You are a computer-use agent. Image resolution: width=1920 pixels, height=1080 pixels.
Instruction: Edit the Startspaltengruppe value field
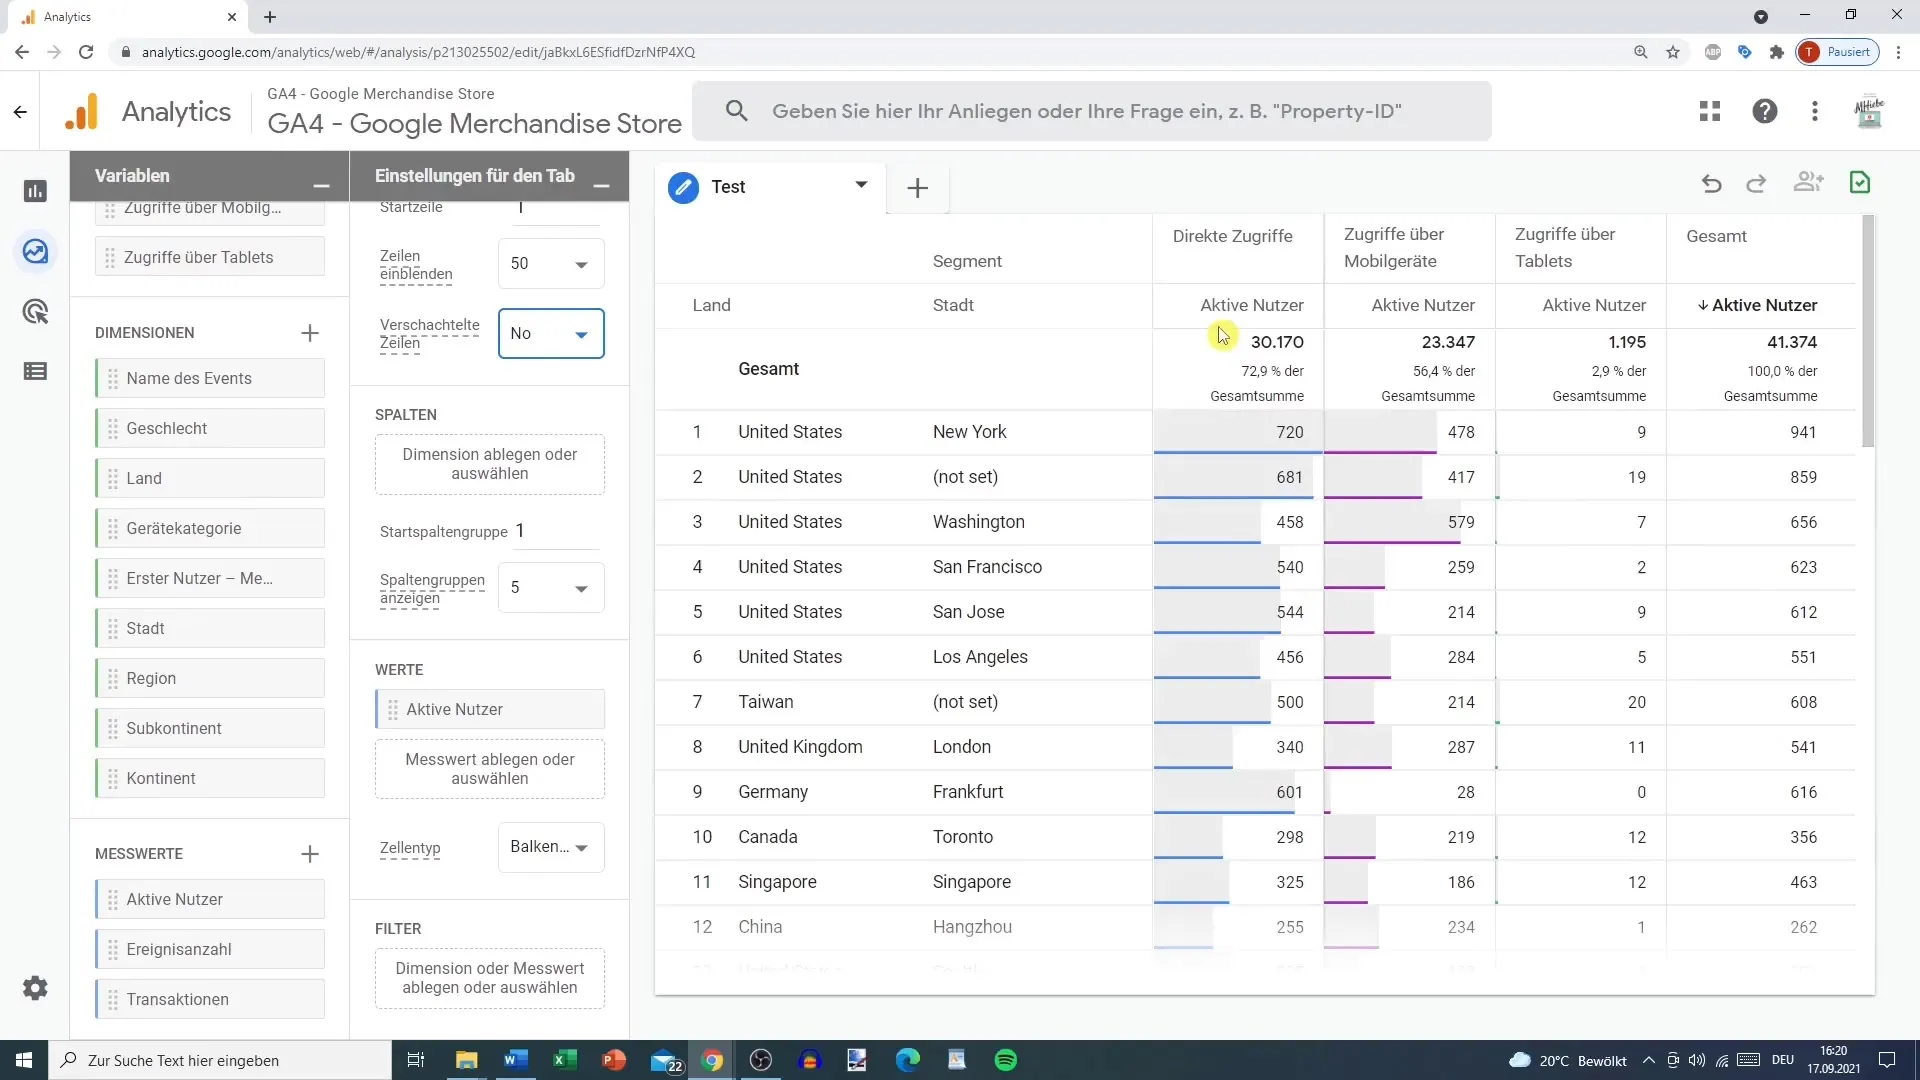click(557, 531)
